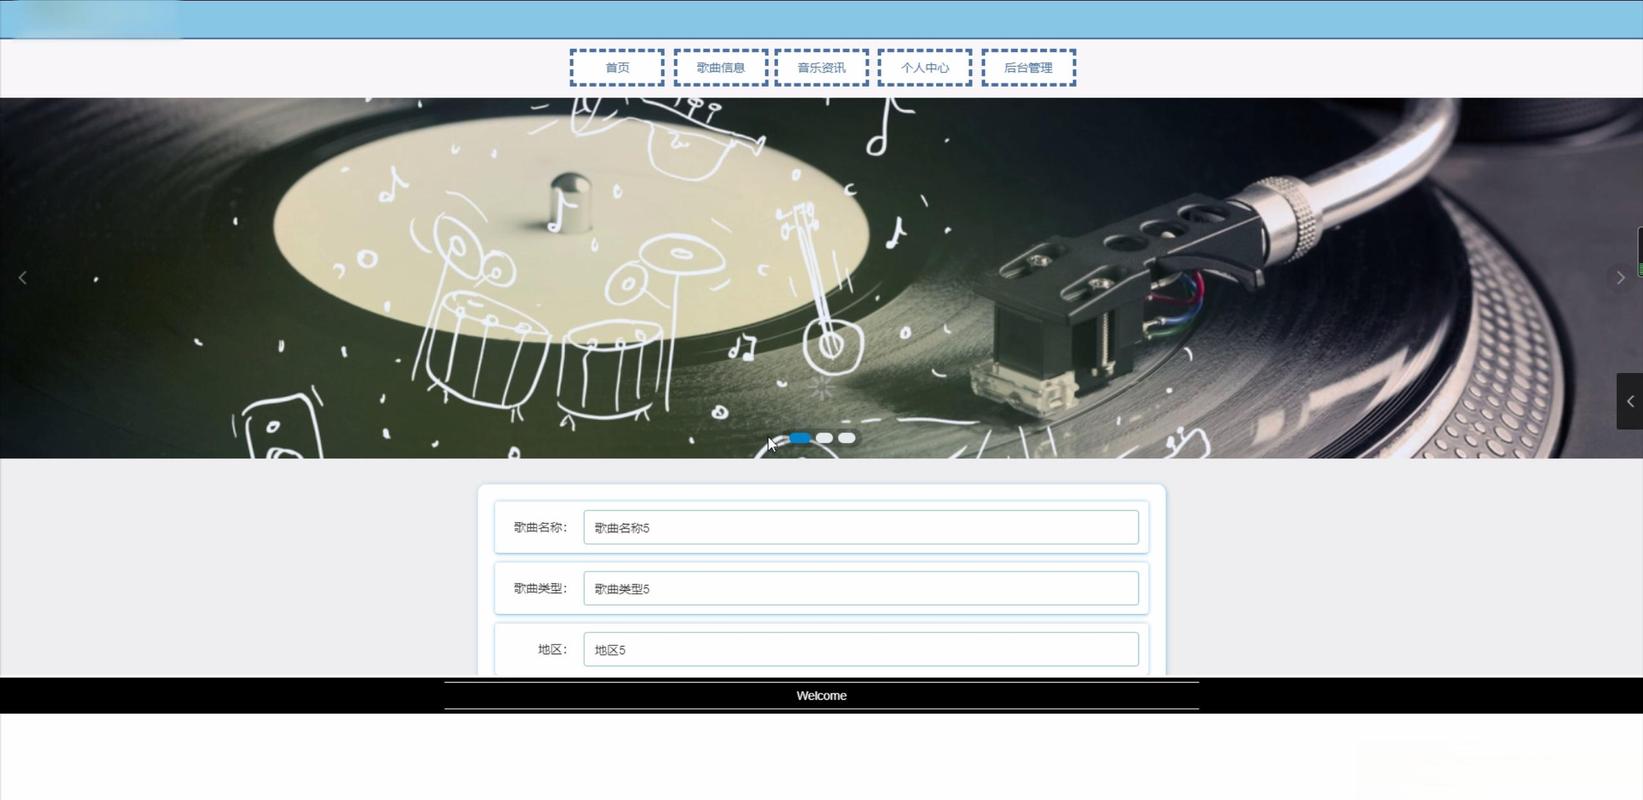
Task: Click into the 歌曲类型 text box
Action: pos(860,589)
